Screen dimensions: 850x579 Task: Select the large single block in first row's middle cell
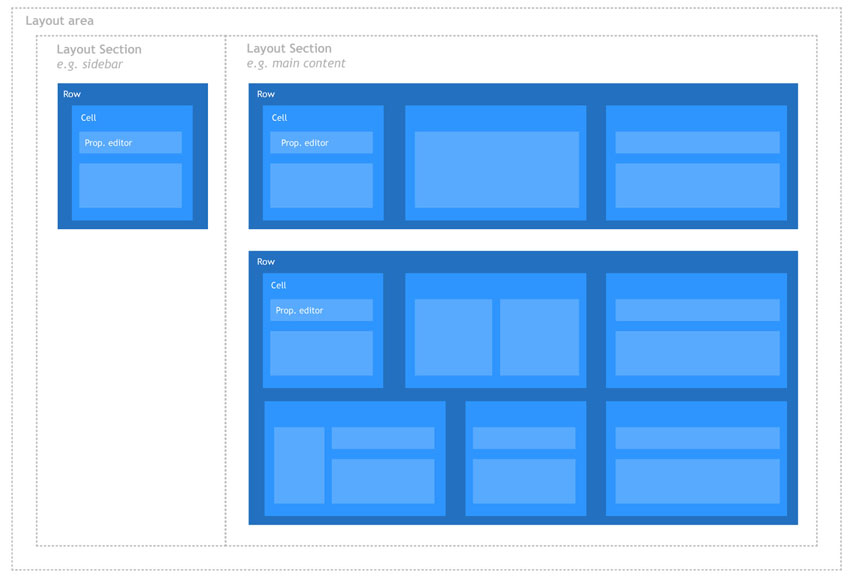coord(496,170)
